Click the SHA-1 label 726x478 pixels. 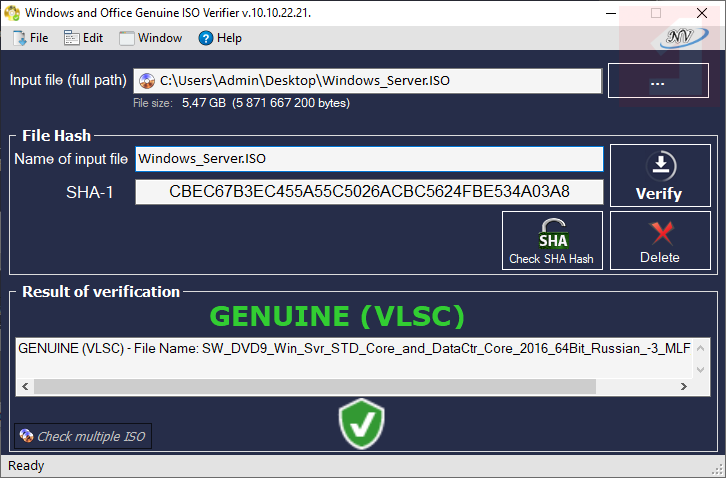(89, 192)
